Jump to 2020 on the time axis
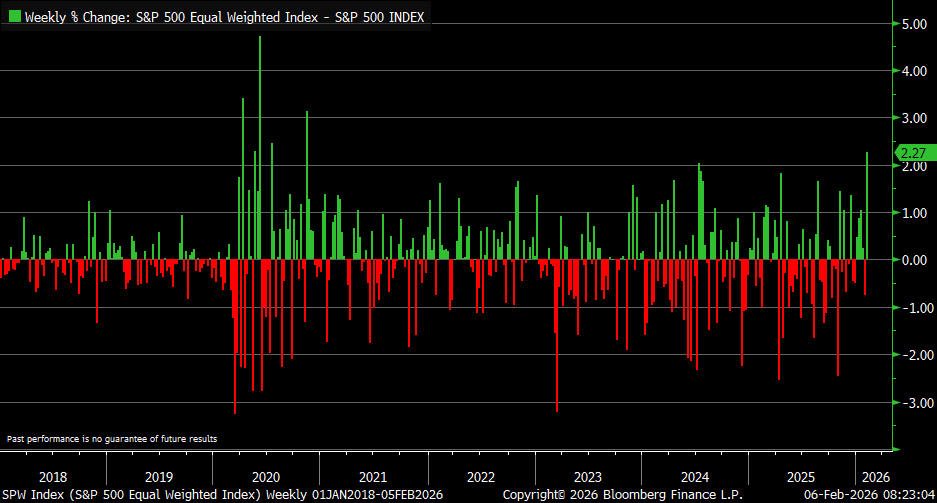The height and width of the screenshot is (503, 937). pos(266,476)
